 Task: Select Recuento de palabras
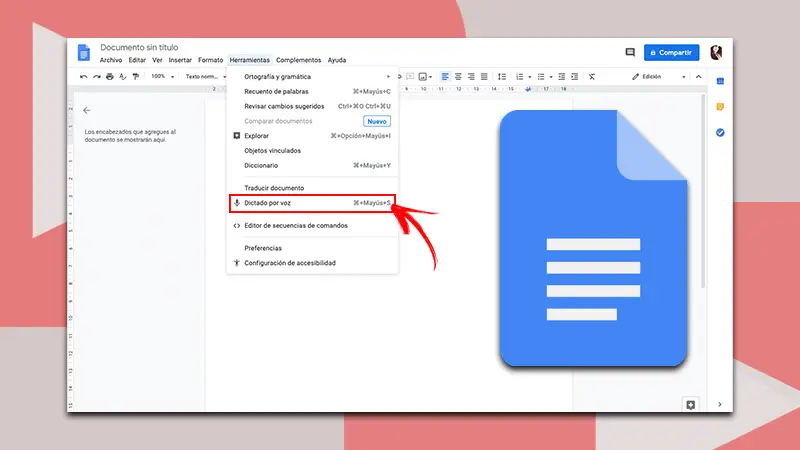click(x=312, y=91)
